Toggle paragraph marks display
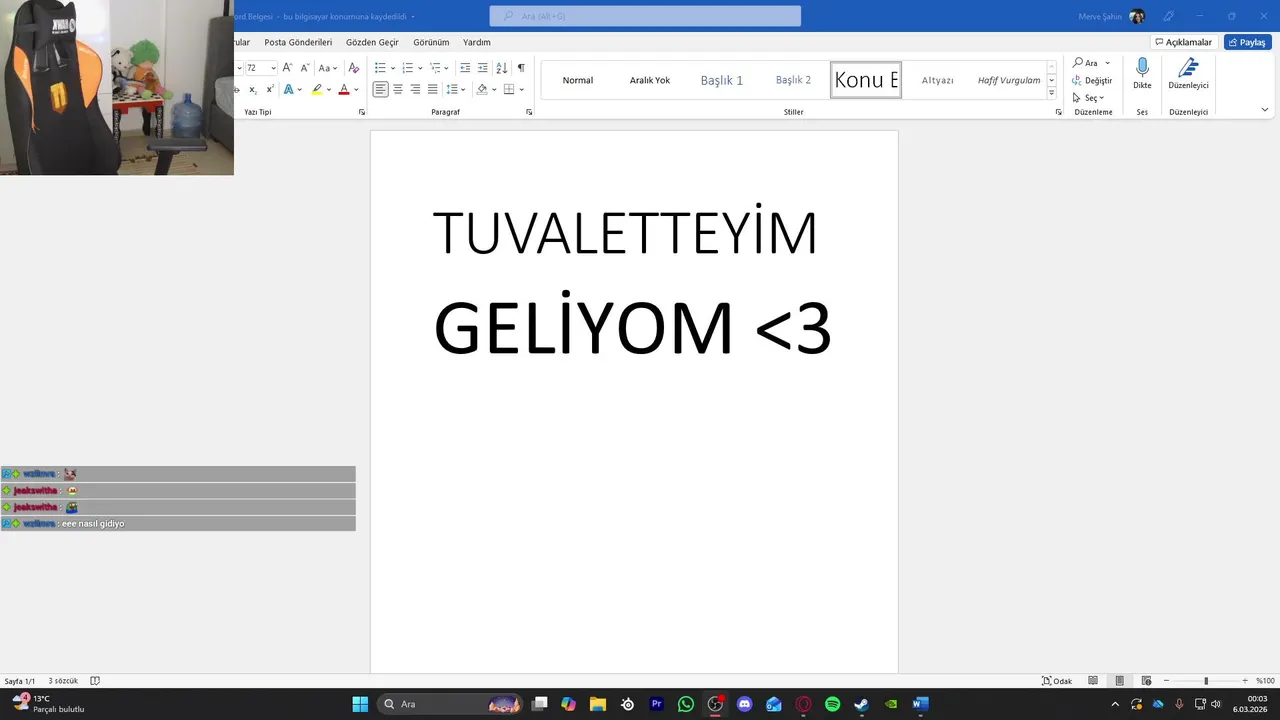Image resolution: width=1280 pixels, height=720 pixels. click(521, 68)
